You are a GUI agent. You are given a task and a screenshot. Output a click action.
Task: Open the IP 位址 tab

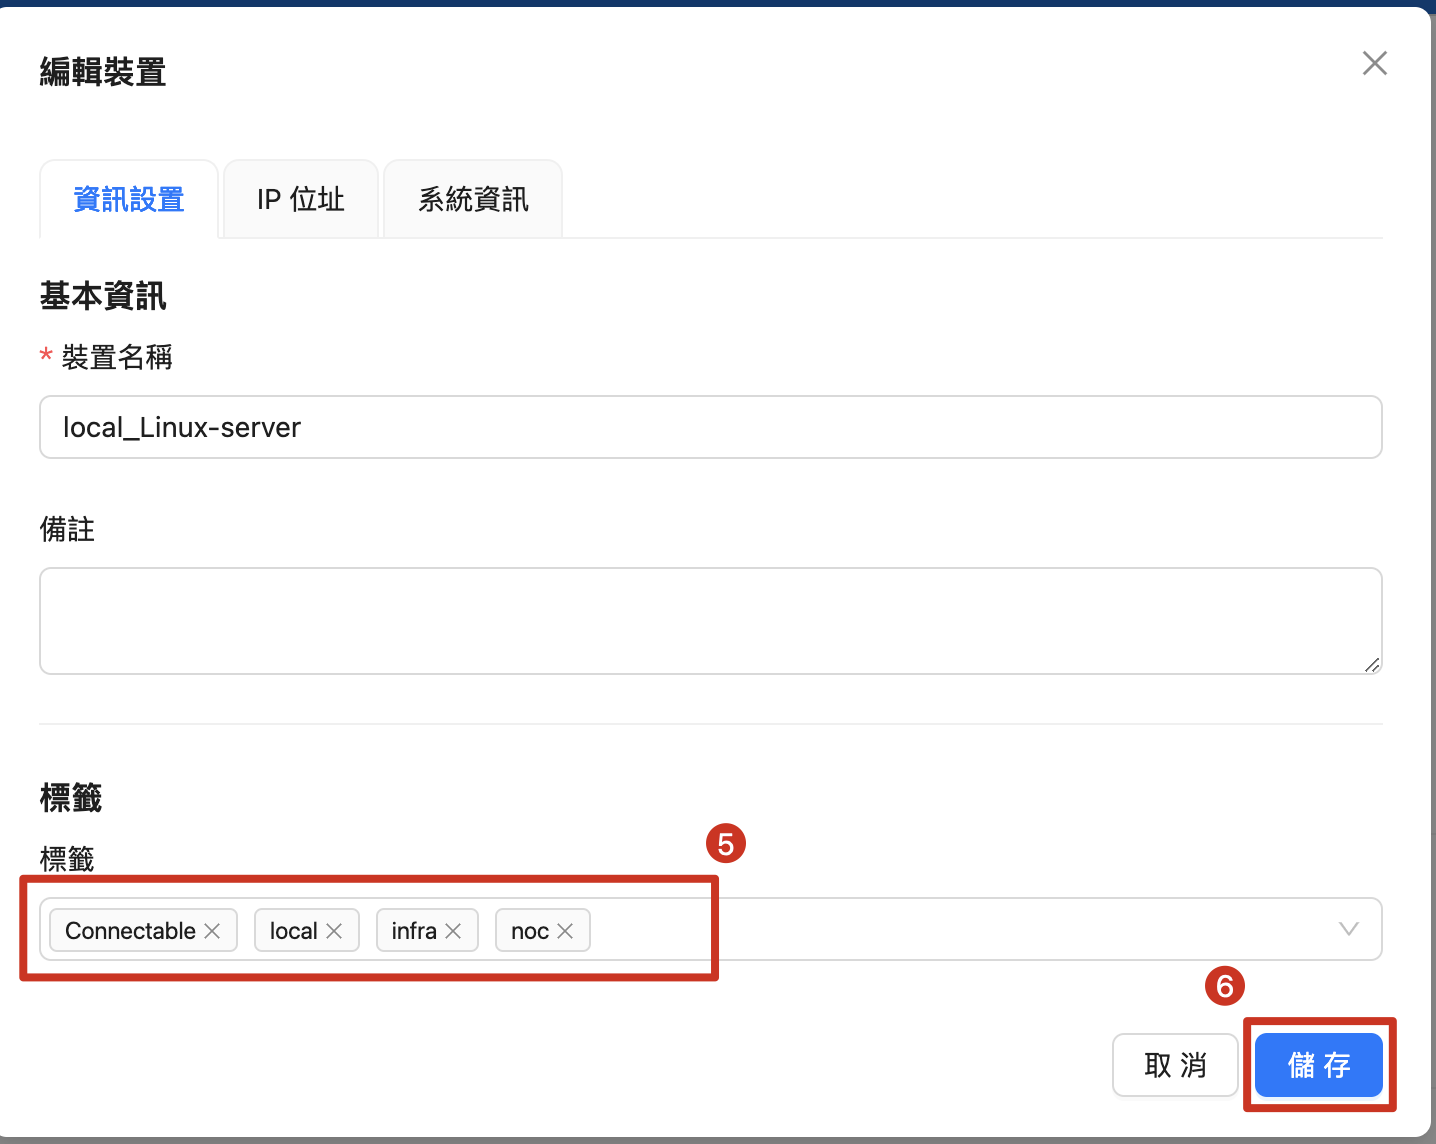point(300,200)
